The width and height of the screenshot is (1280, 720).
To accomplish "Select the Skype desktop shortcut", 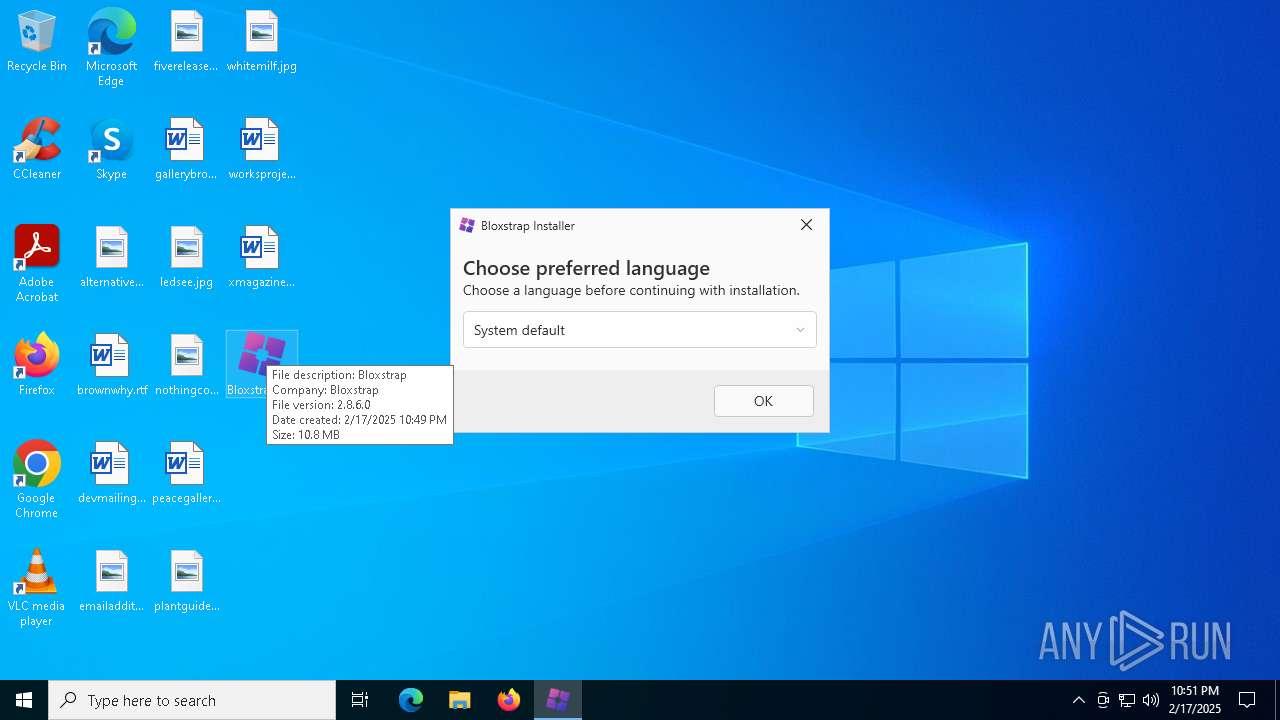I will pyautogui.click(x=111, y=149).
